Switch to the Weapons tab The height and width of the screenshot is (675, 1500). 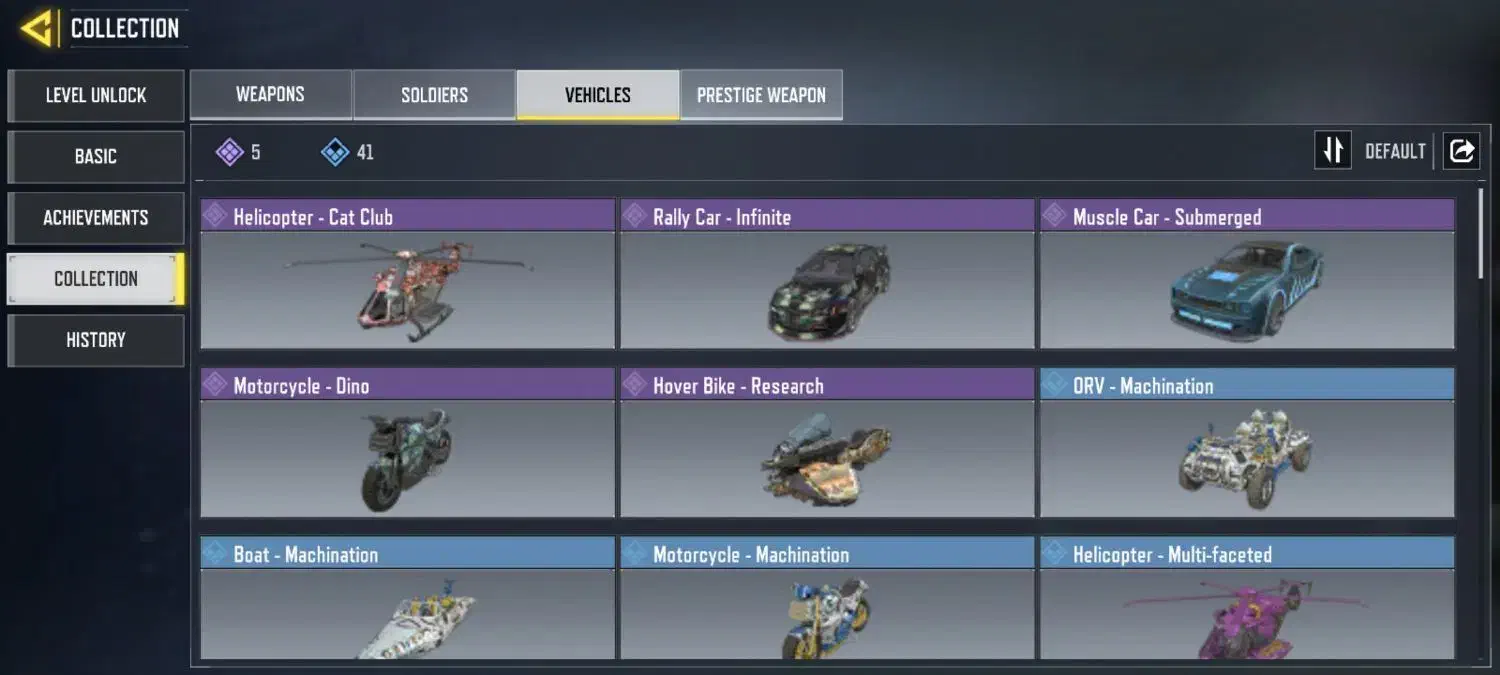point(270,95)
